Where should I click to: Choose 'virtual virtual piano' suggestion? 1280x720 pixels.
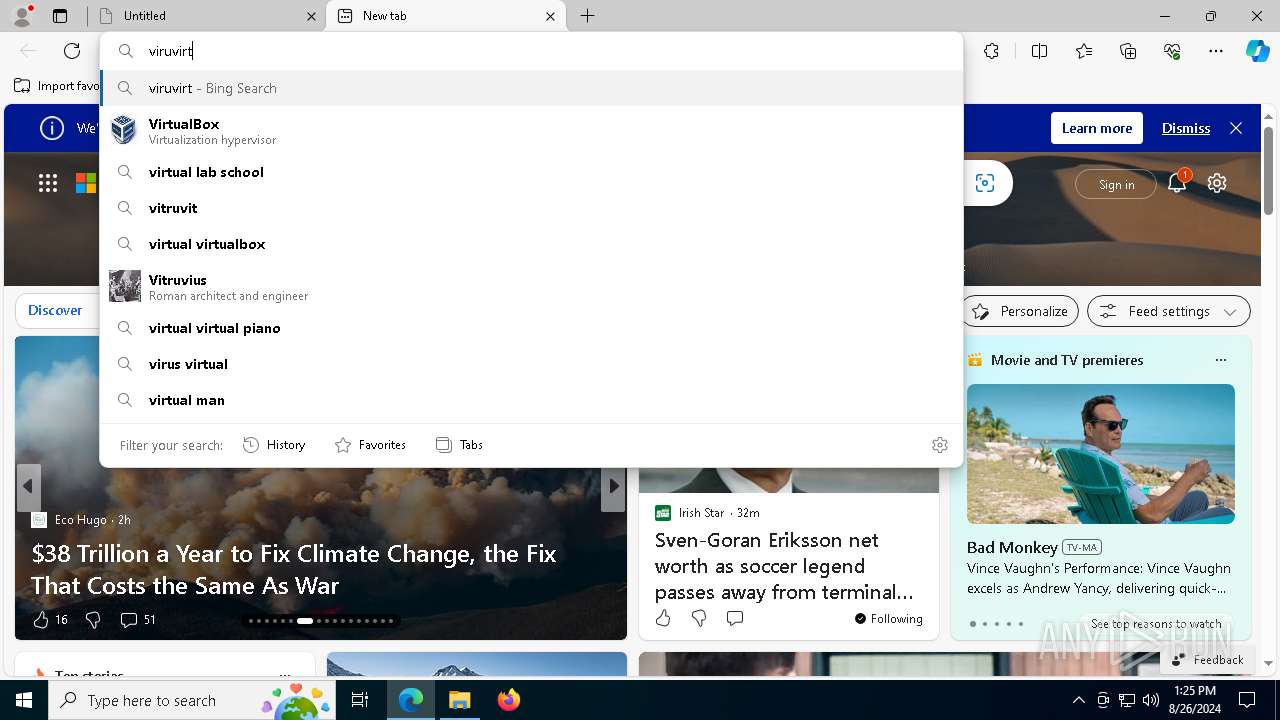pyautogui.click(x=531, y=328)
